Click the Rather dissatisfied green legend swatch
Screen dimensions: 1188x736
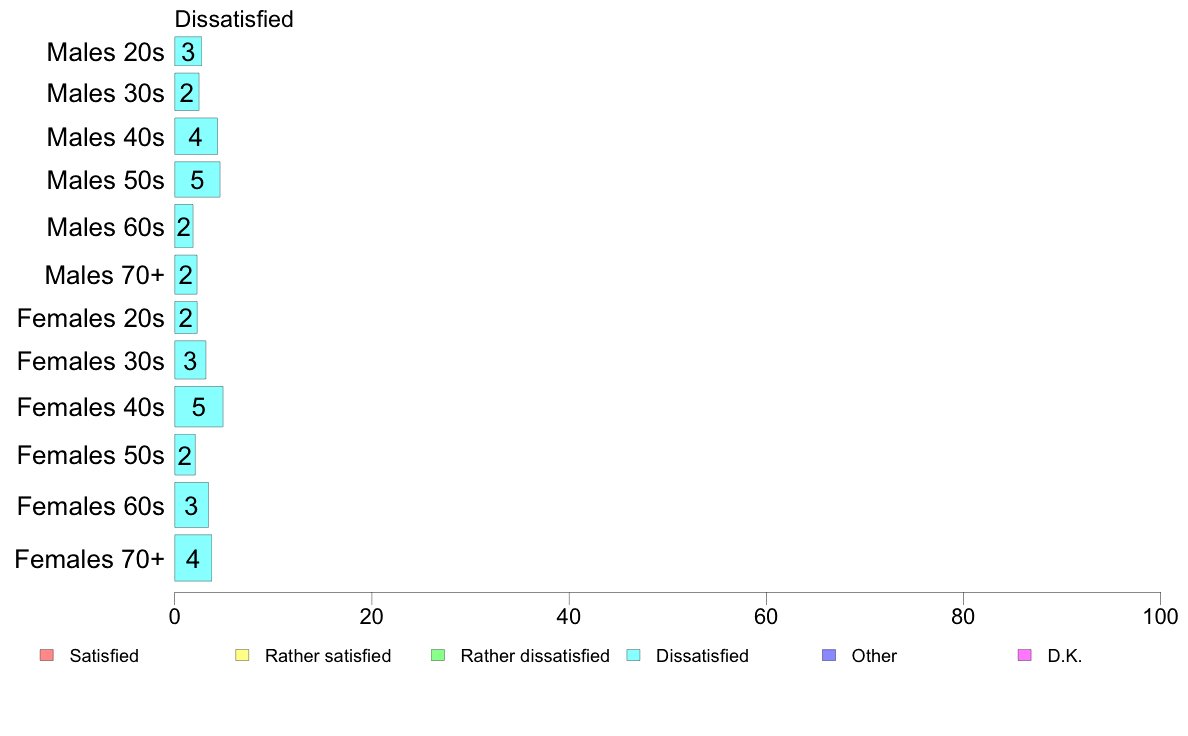click(437, 655)
